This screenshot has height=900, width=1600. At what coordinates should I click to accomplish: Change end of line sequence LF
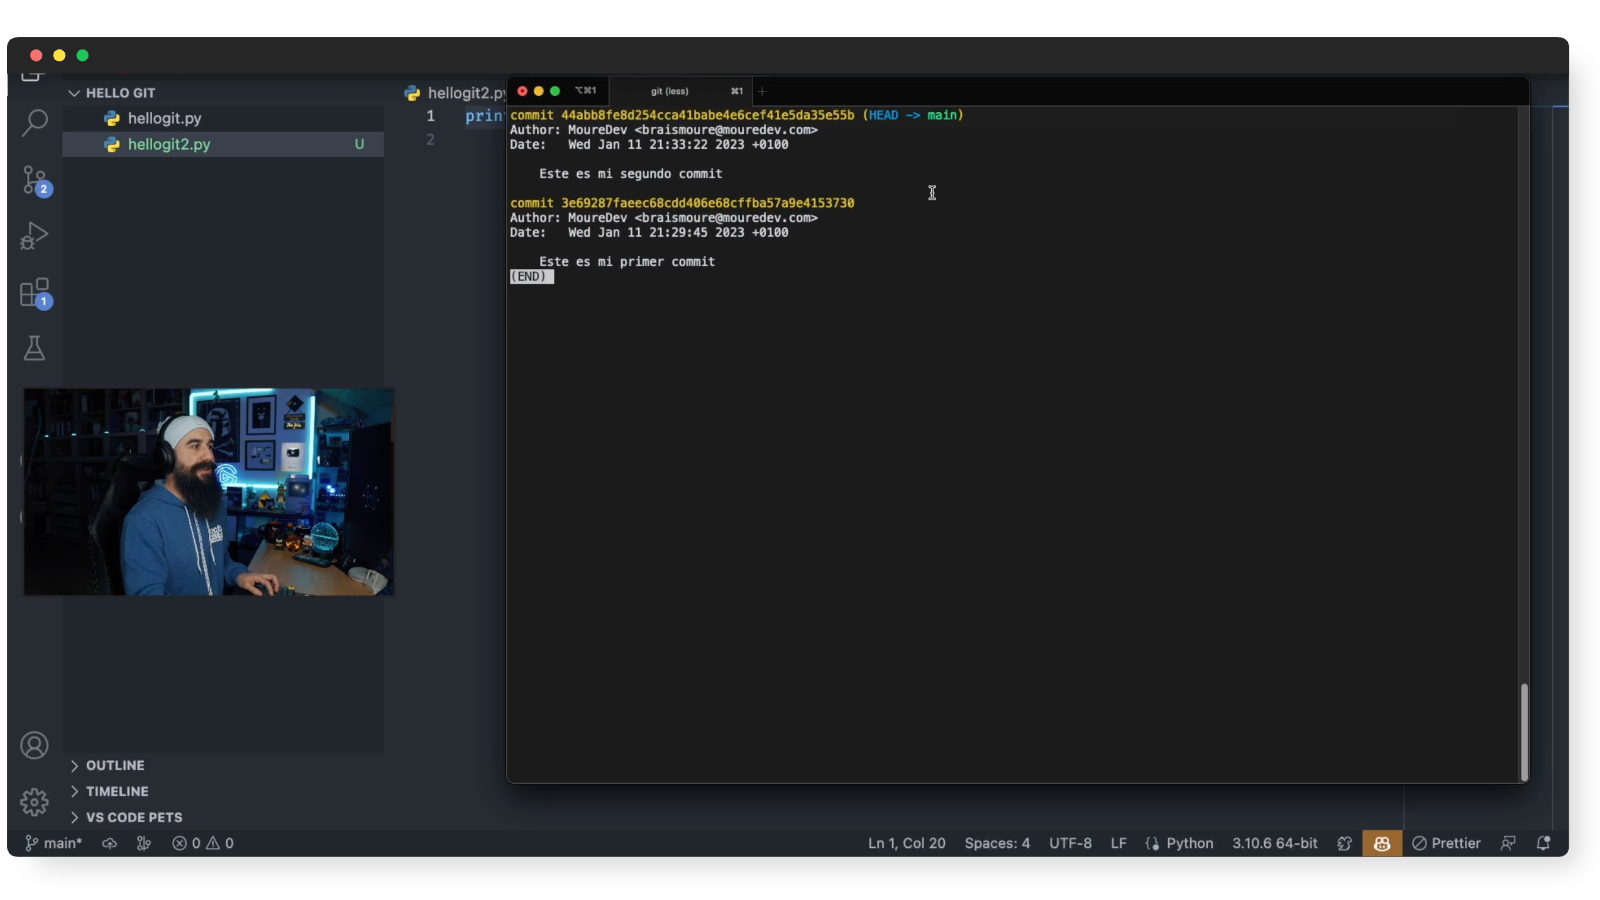pyautogui.click(x=1118, y=843)
